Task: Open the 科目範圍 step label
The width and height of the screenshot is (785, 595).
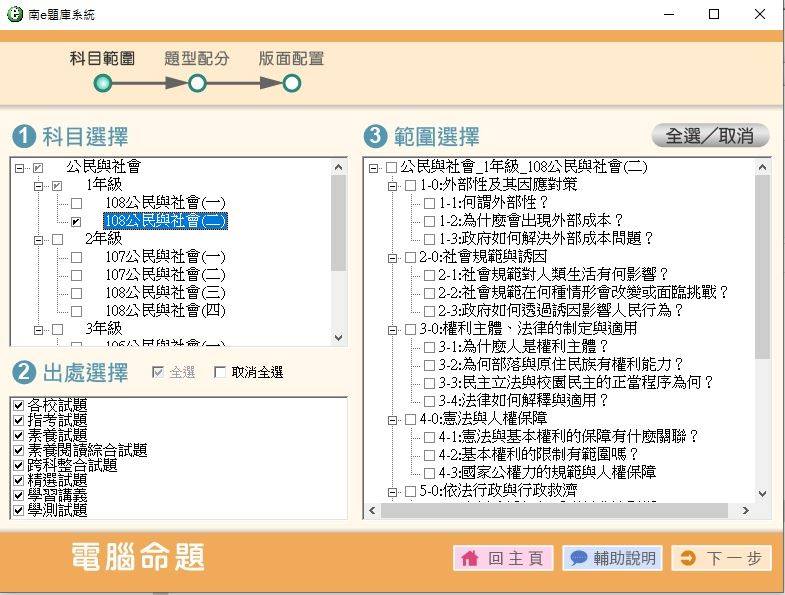Action: 103,59
